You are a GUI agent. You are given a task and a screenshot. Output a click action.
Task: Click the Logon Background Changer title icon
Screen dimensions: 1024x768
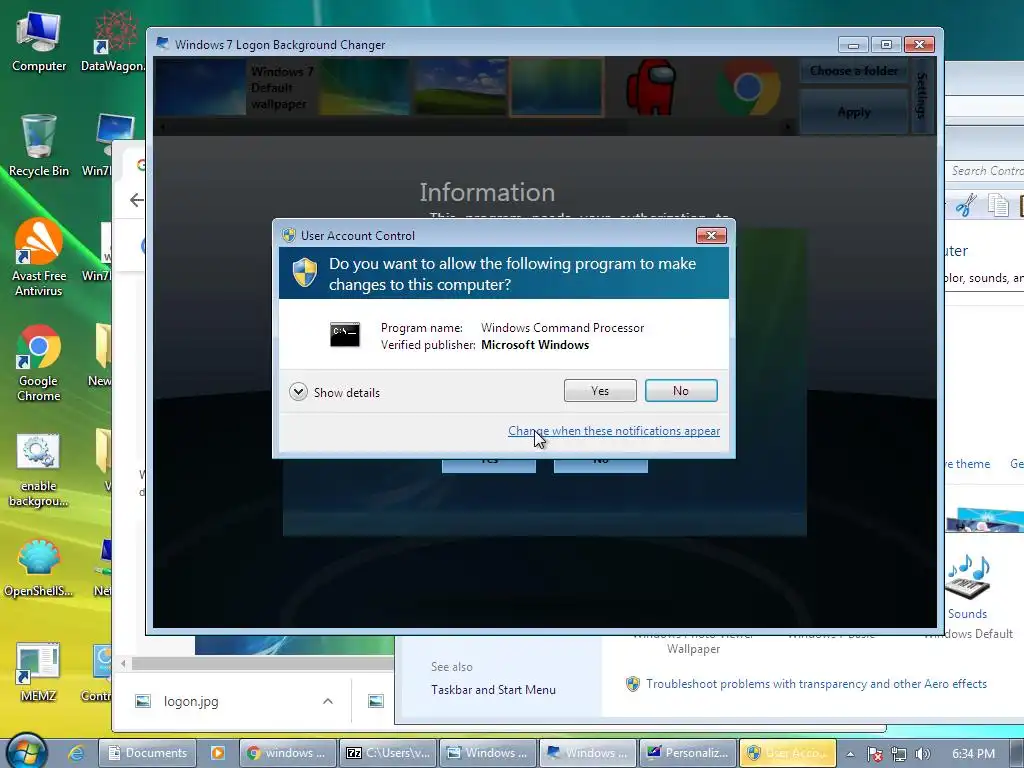pyautogui.click(x=162, y=44)
